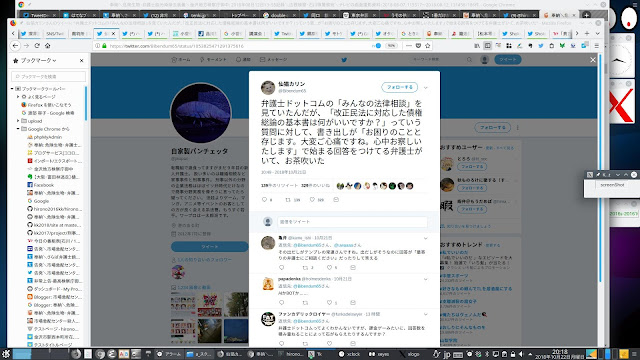This screenshot has height=360, width=640.
Task: Open the Firefox hamburger menu
Action: click(596, 46)
